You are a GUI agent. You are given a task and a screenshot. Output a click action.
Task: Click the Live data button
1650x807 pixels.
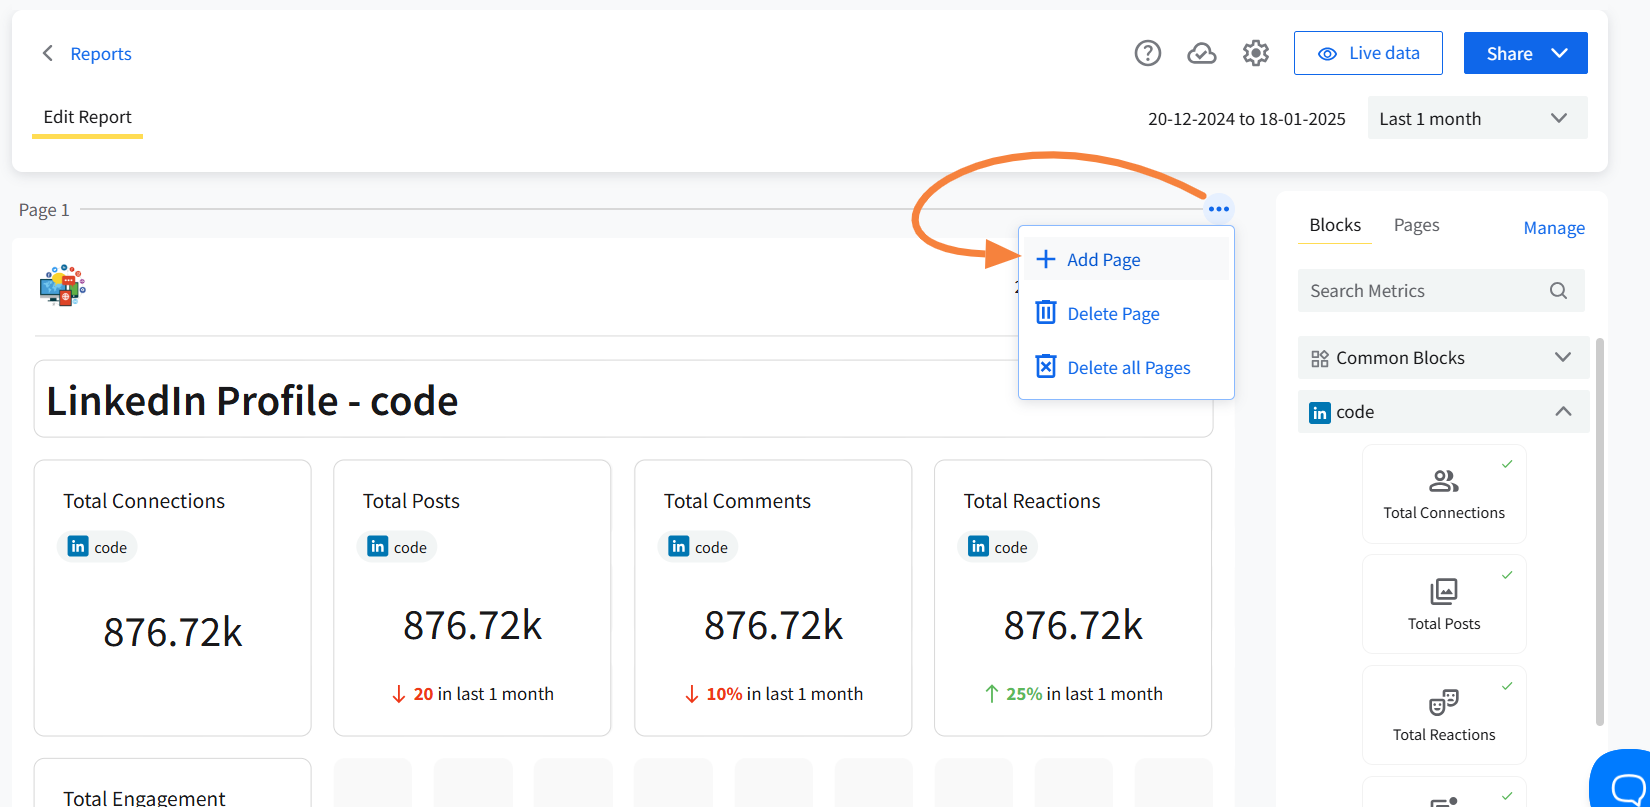point(1367,53)
